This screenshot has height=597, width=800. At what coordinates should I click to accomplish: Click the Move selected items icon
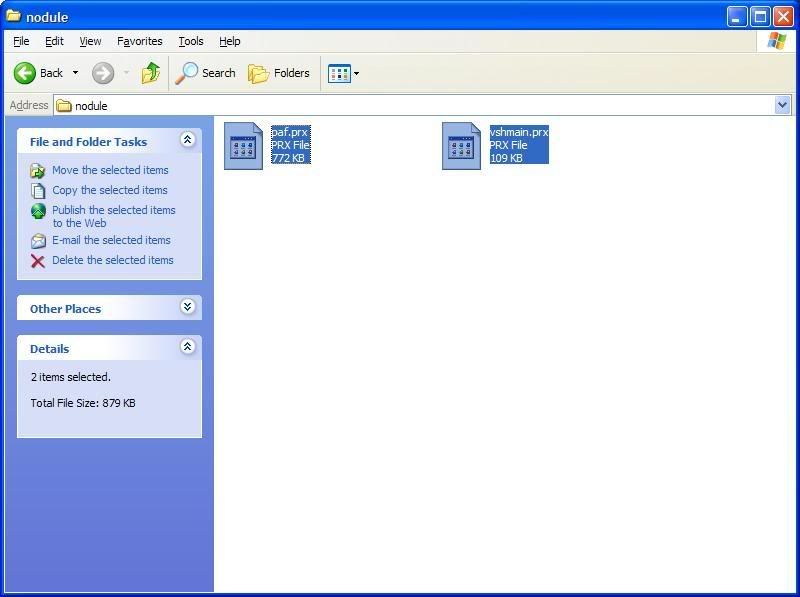click(x=38, y=170)
